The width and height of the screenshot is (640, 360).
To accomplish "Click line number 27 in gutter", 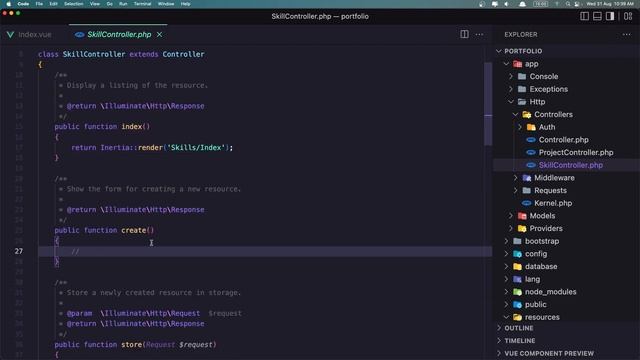I will tap(19, 251).
